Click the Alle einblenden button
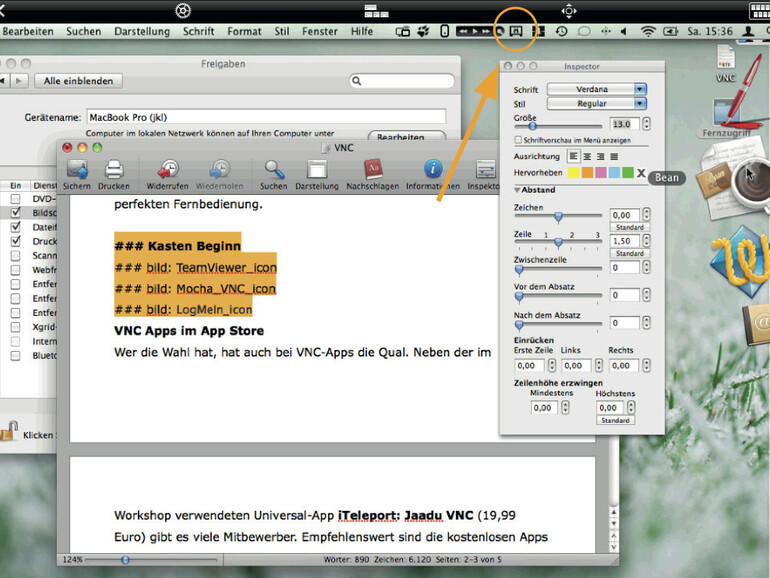The image size is (770, 578). pyautogui.click(x=78, y=81)
